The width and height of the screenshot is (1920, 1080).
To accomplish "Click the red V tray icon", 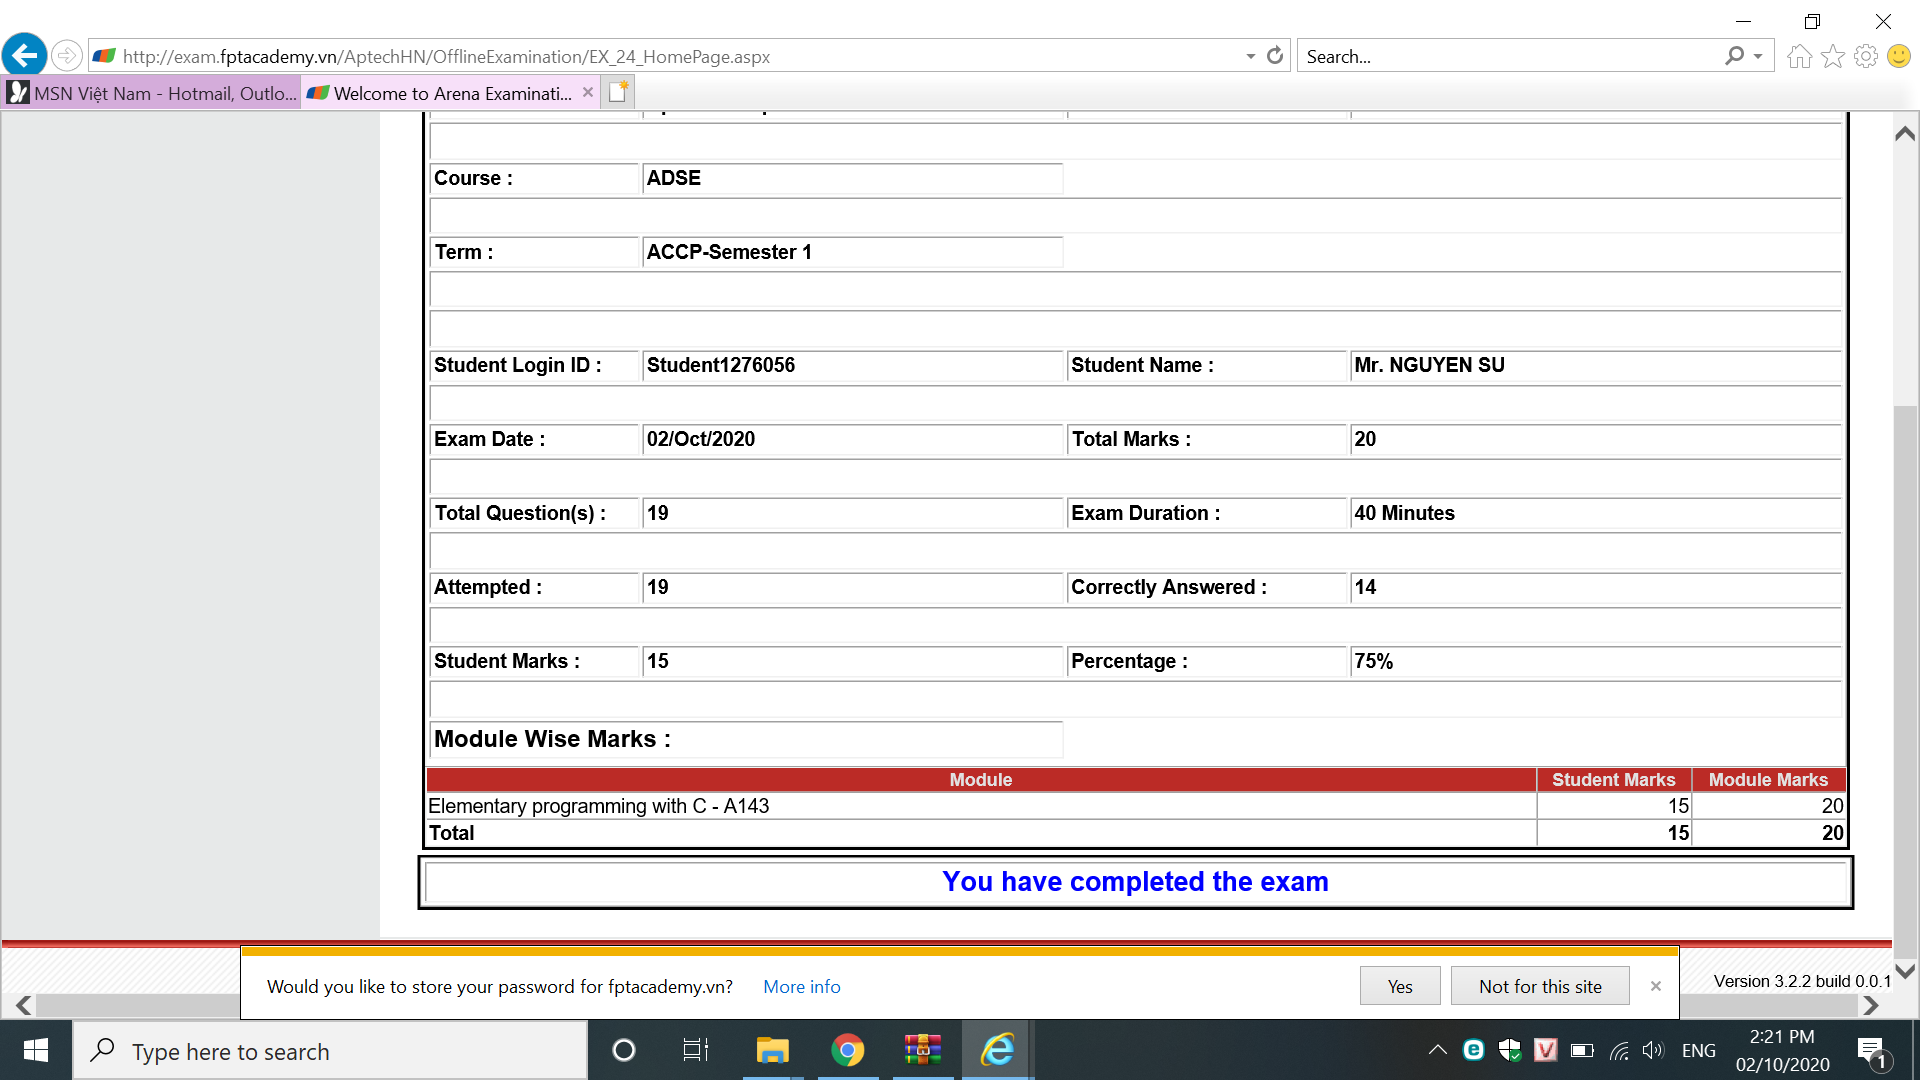I will tap(1546, 1050).
